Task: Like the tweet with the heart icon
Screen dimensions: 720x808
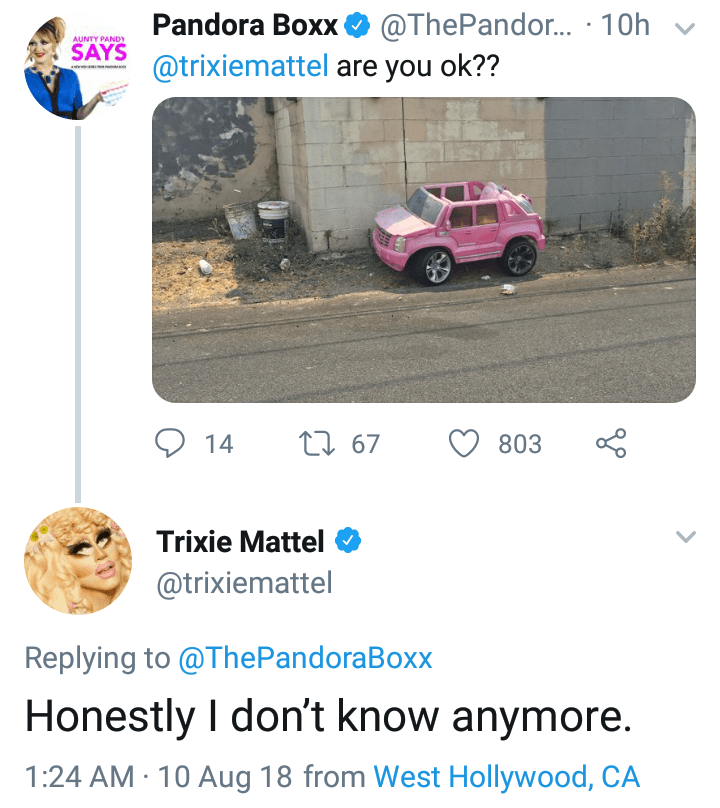Action: point(465,443)
